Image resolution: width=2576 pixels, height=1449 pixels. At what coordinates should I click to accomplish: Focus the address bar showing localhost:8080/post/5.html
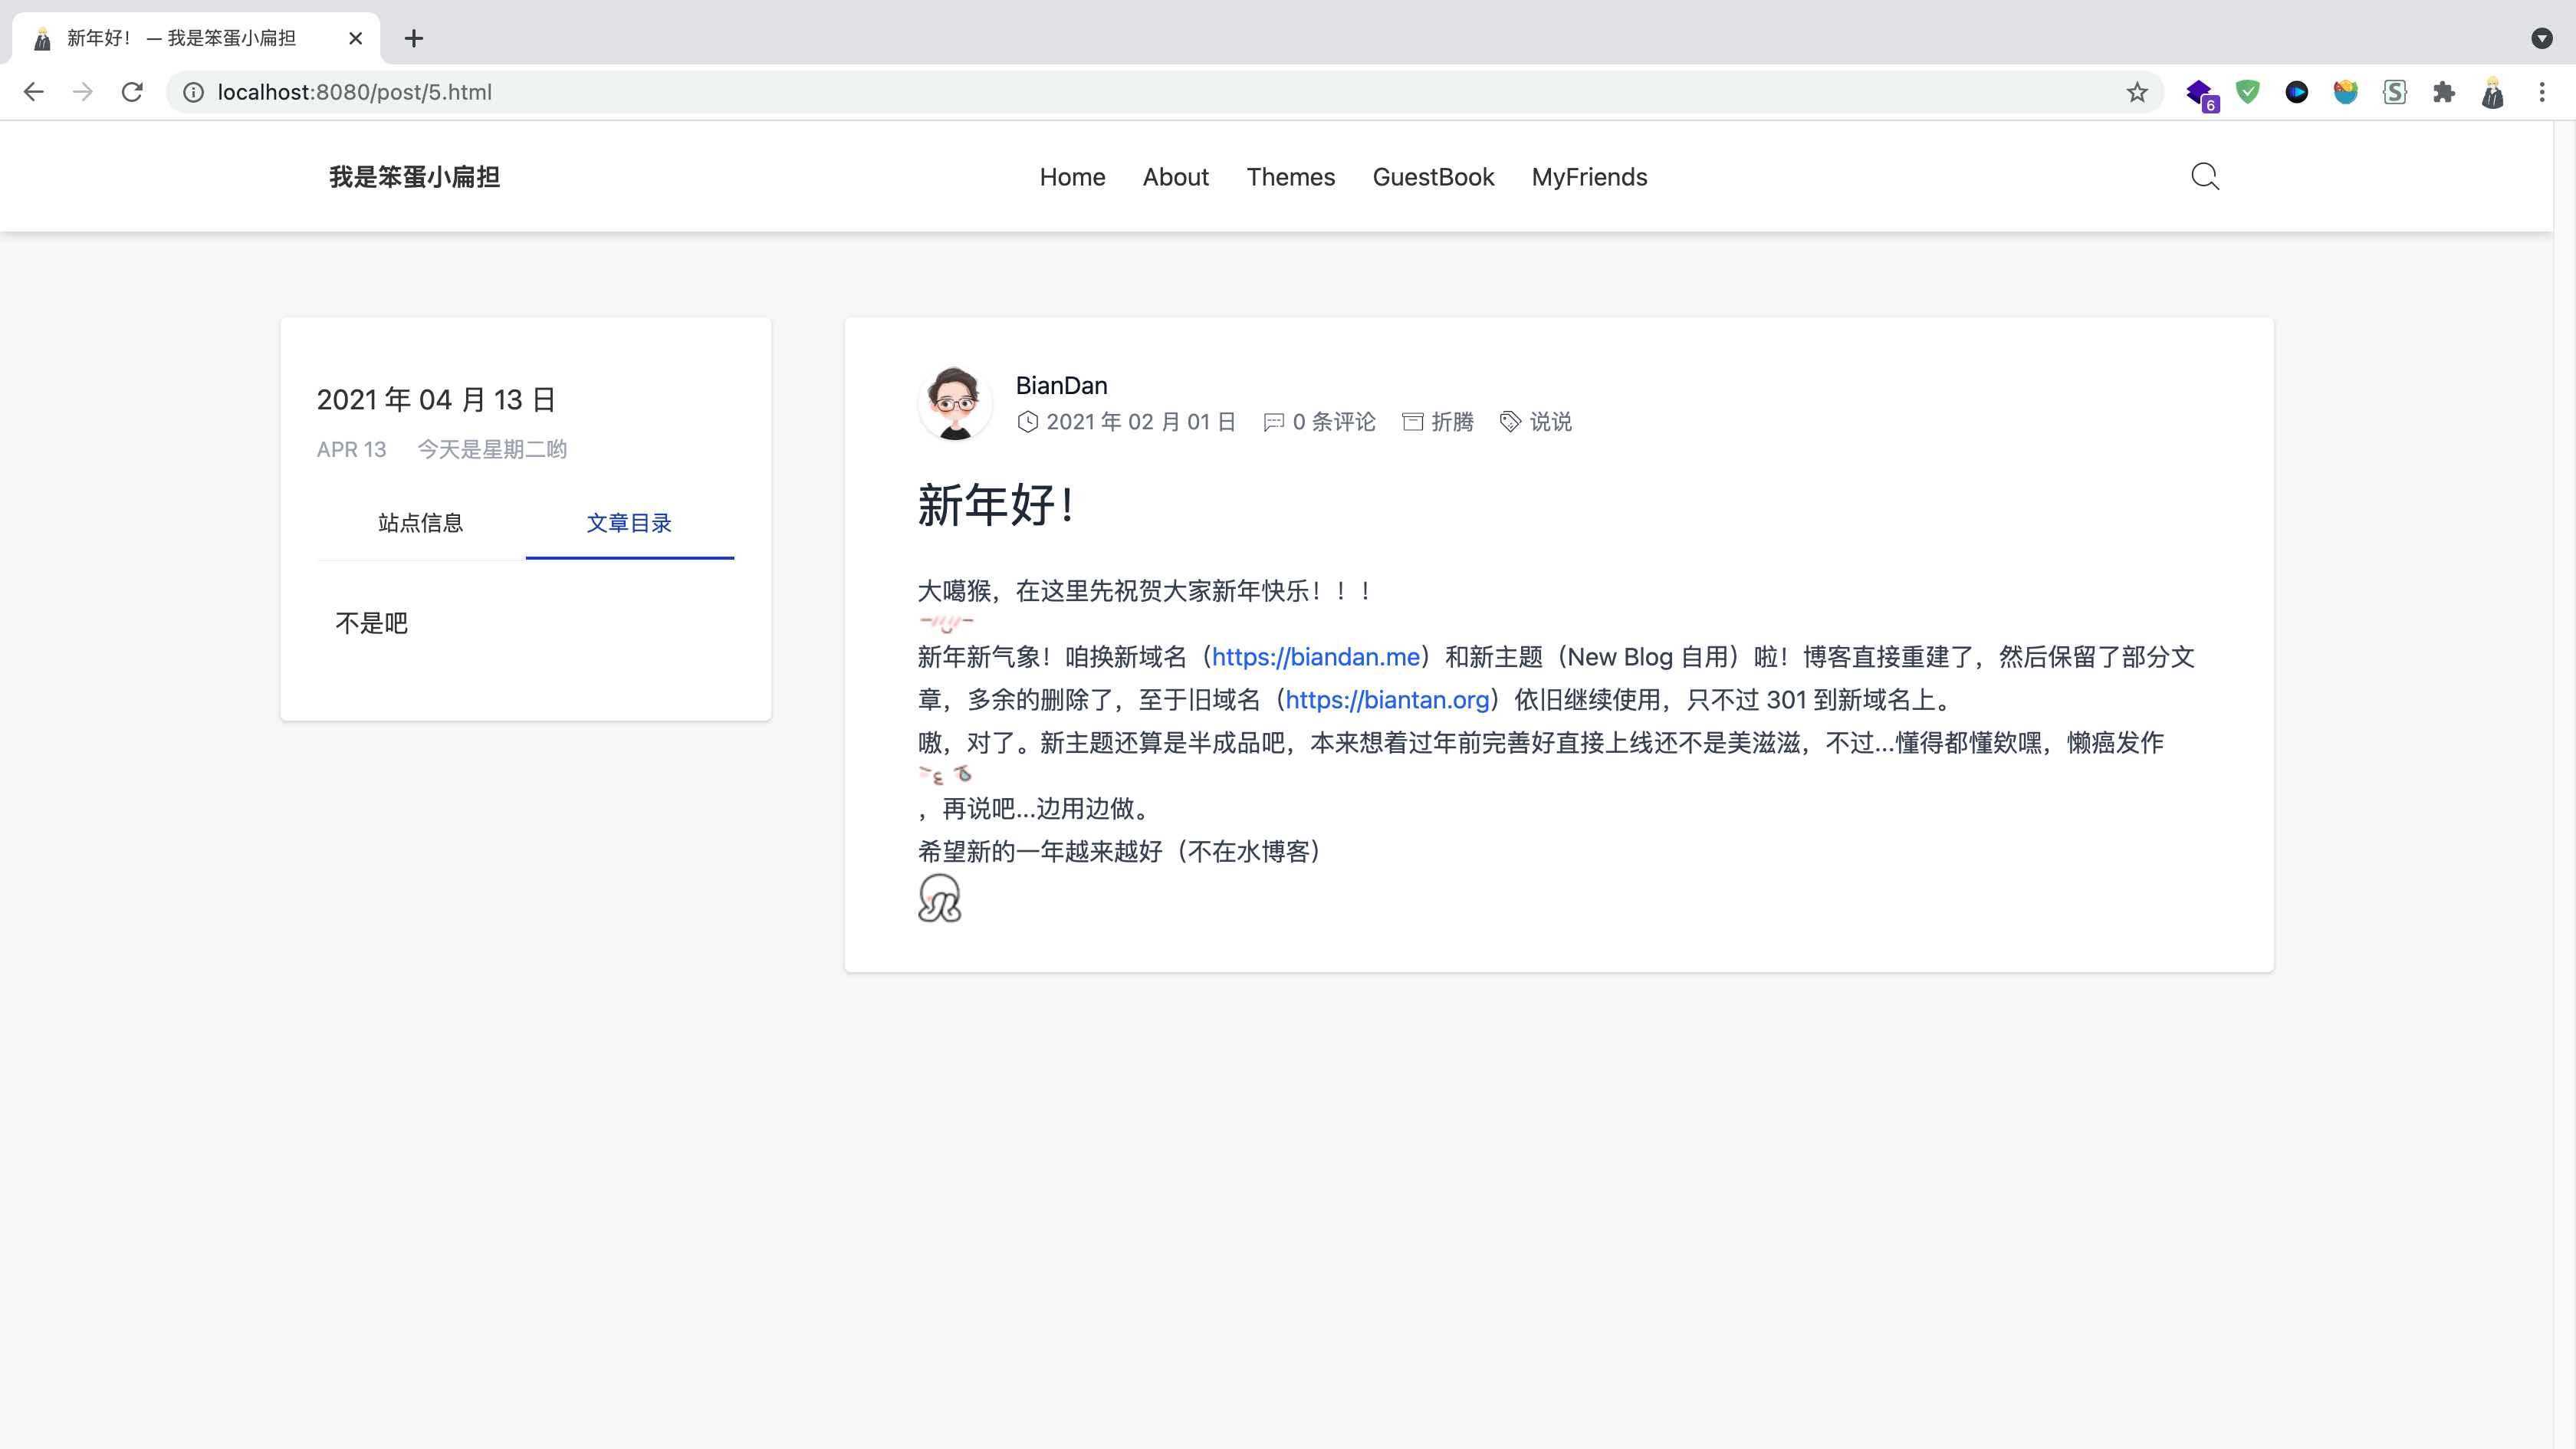[1100, 92]
